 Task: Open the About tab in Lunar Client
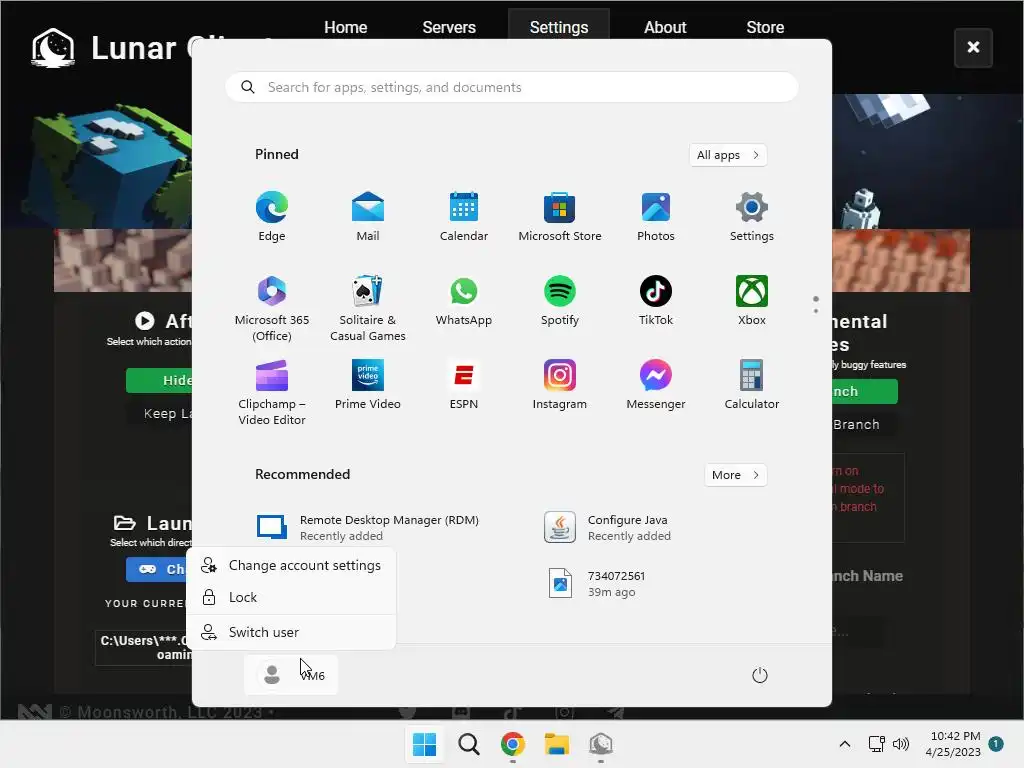tap(665, 27)
